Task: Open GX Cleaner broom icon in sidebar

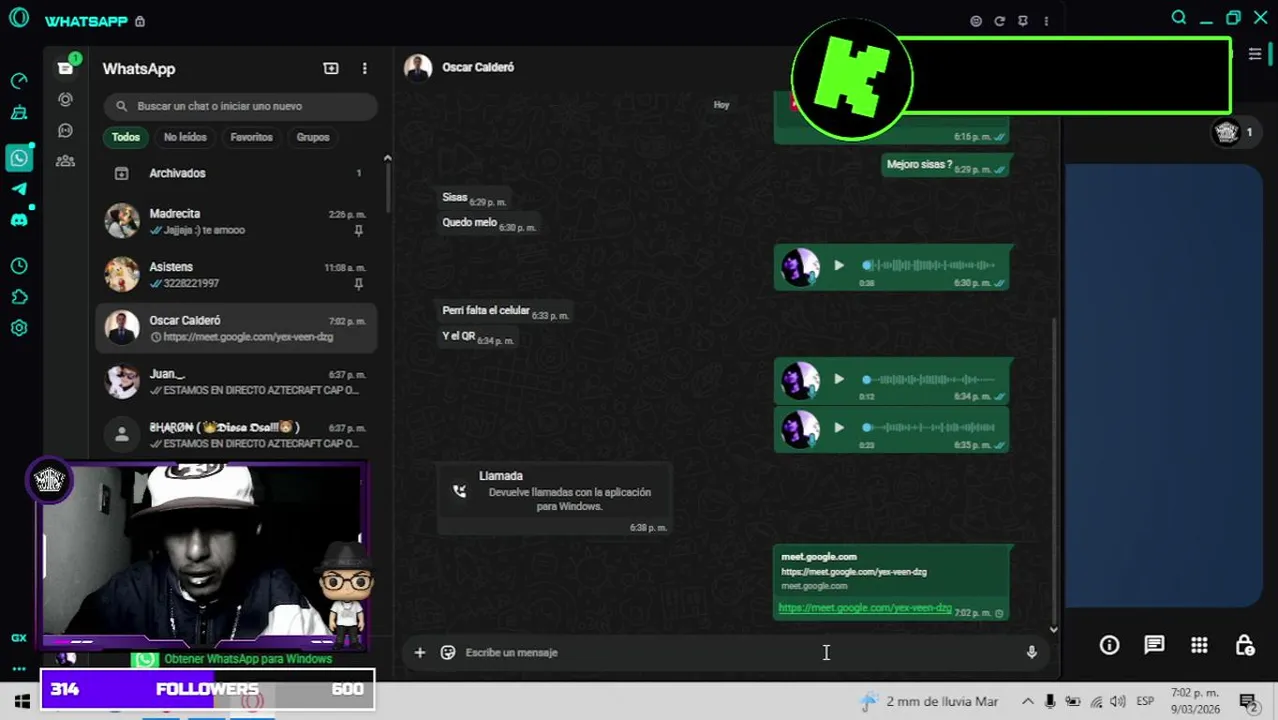Action: coord(19,112)
